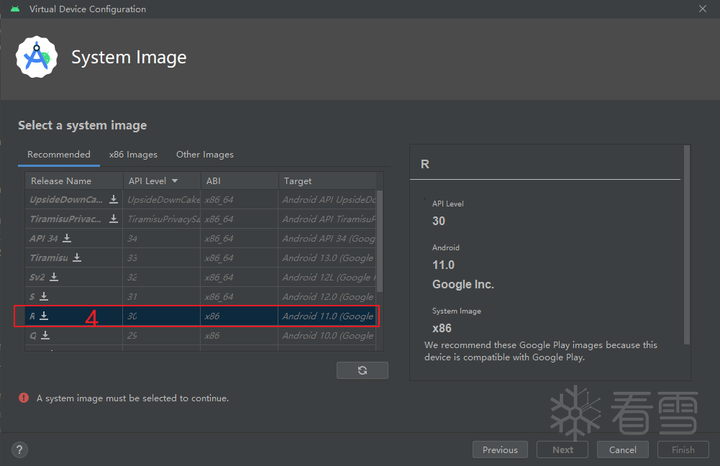
Task: Sort by API Level dropdown arrow
Action: click(175, 181)
